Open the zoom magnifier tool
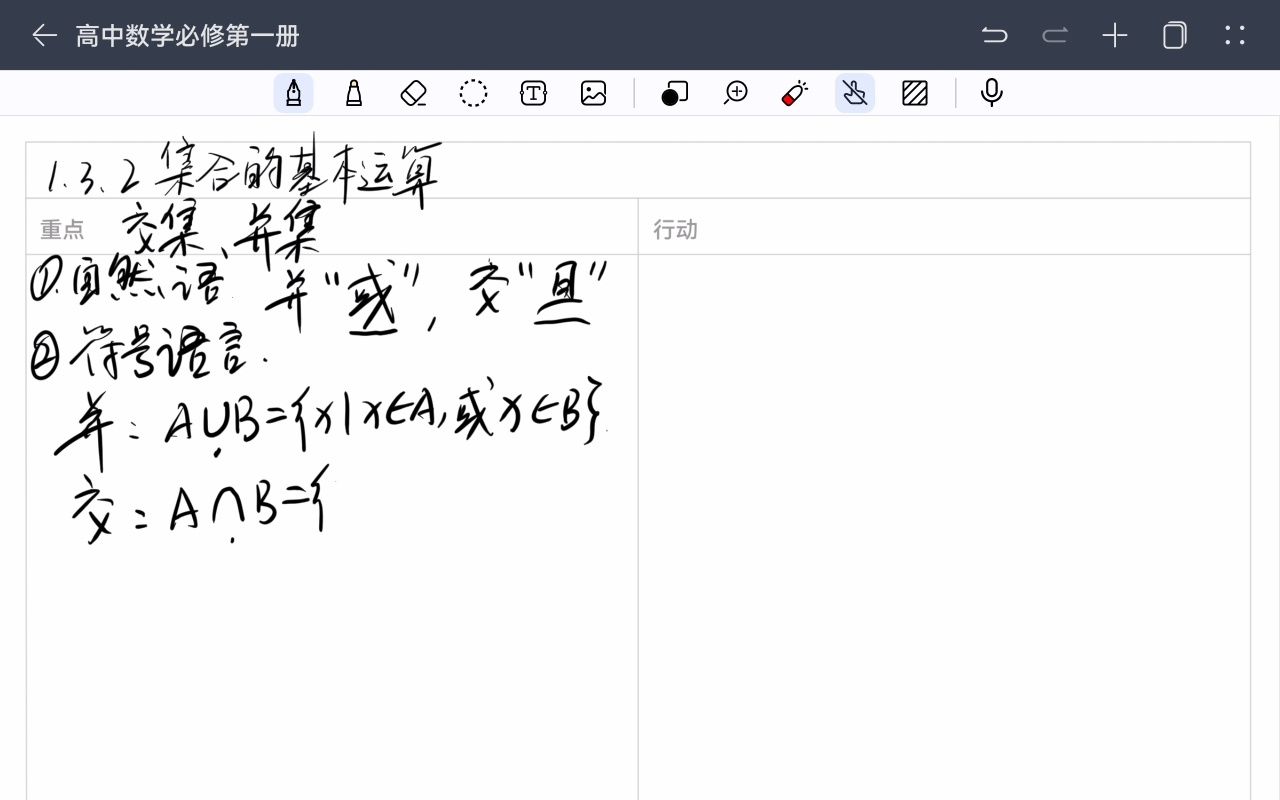Screen dimensions: 1280x800 pos(736,93)
